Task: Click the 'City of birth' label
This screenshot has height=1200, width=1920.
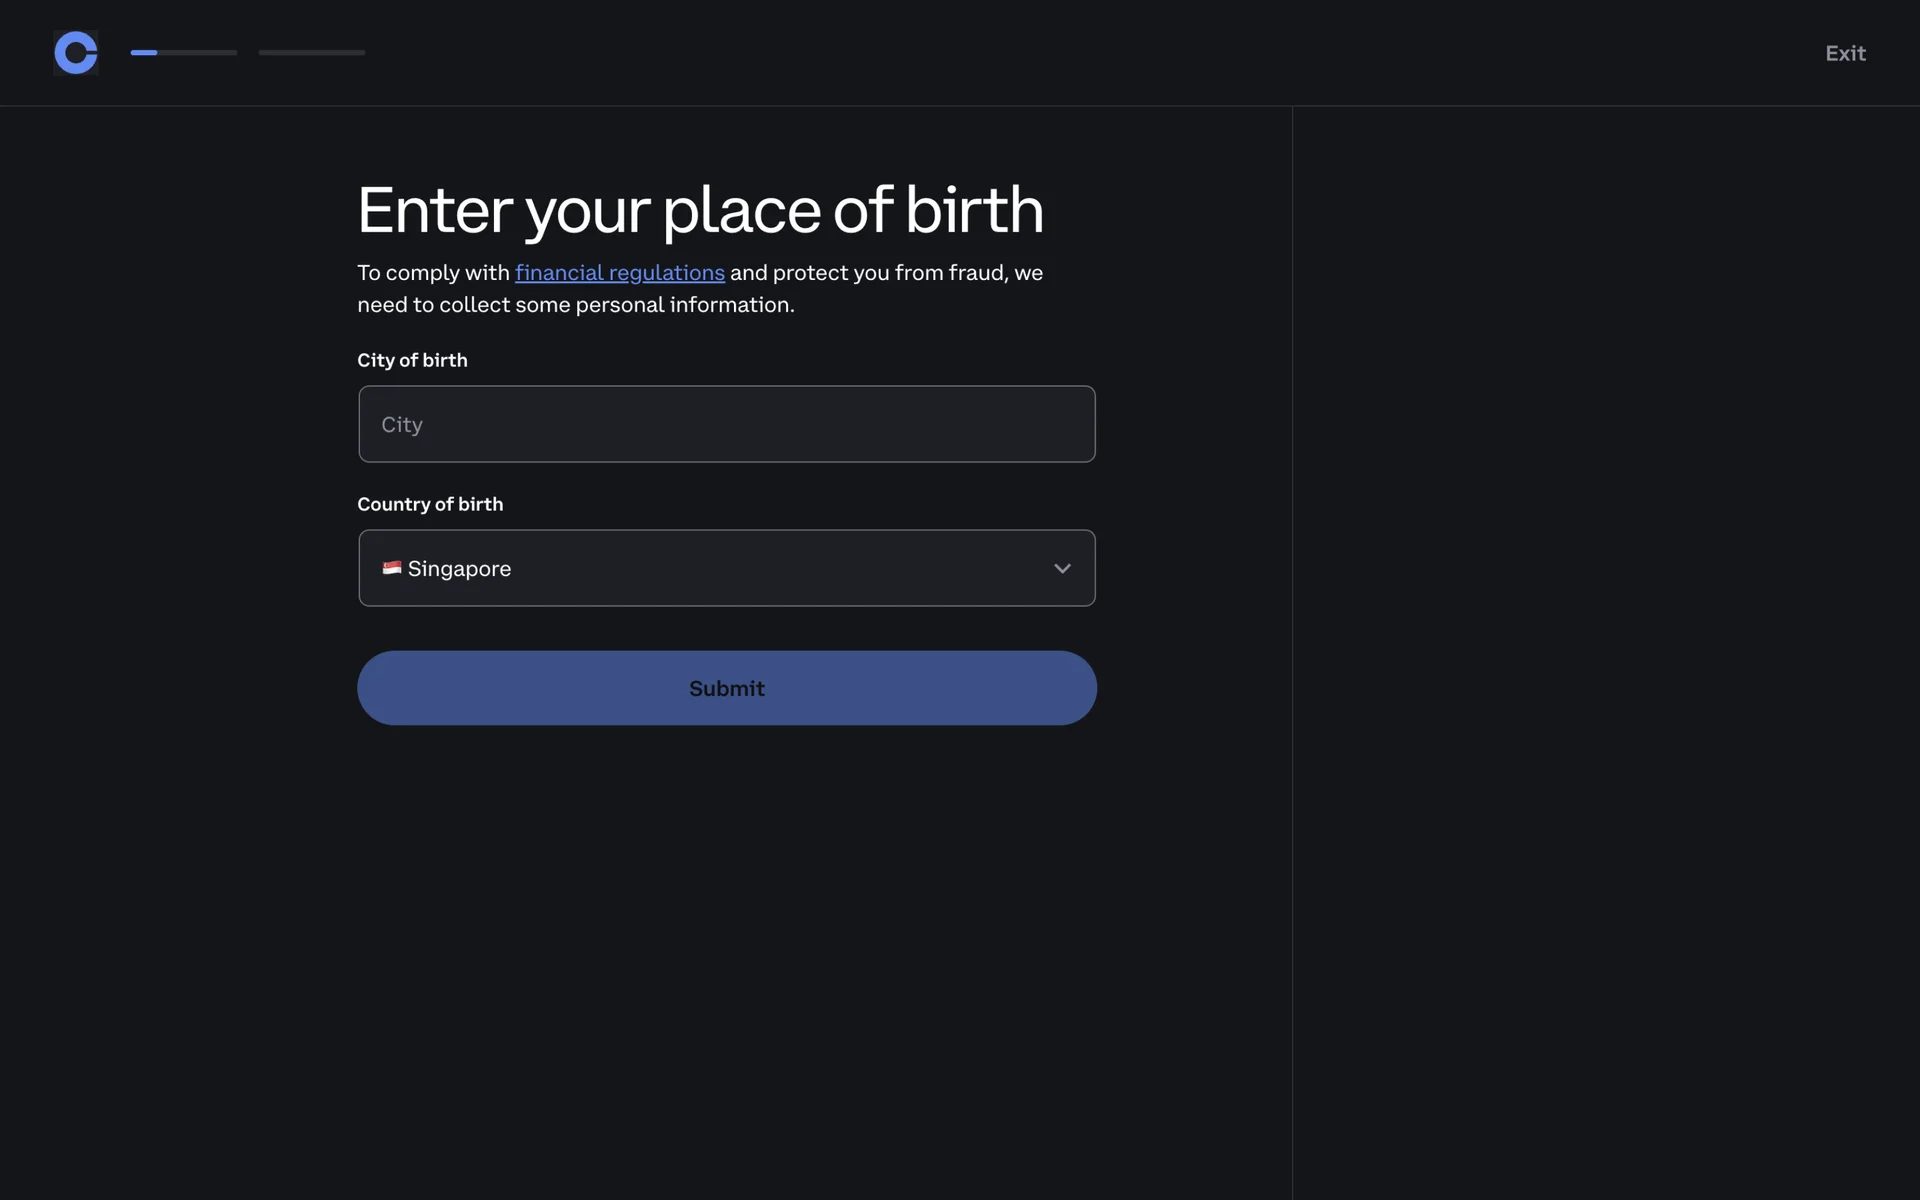Action: [x=412, y=360]
